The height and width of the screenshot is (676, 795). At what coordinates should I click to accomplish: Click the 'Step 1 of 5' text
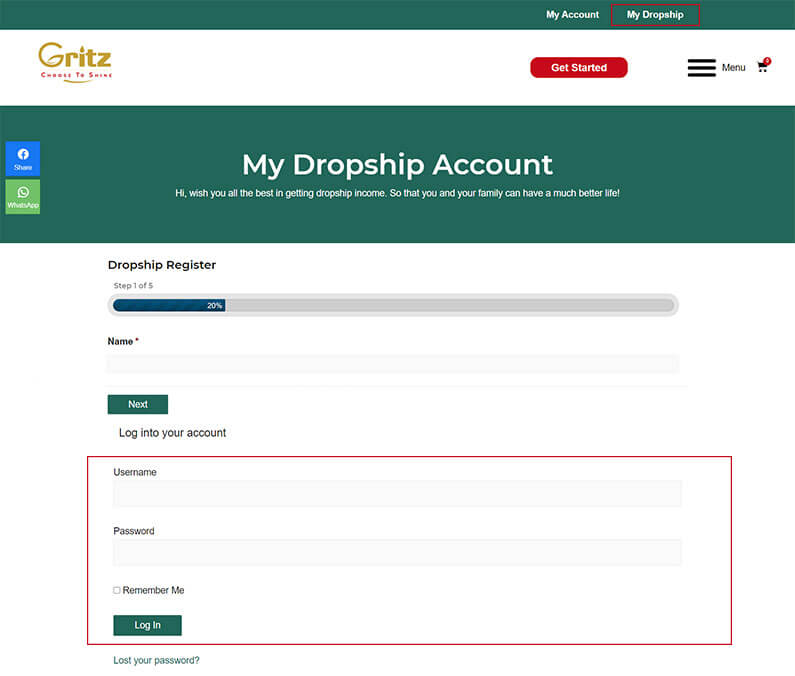(x=133, y=286)
